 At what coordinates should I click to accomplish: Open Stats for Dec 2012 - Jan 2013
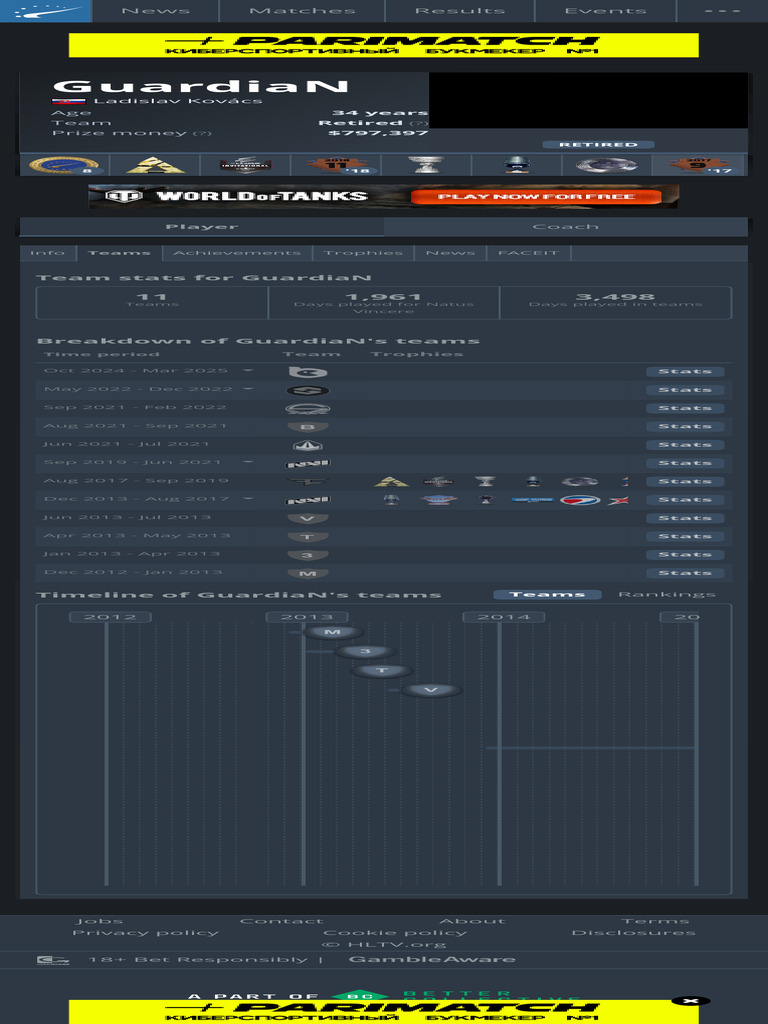tap(685, 573)
